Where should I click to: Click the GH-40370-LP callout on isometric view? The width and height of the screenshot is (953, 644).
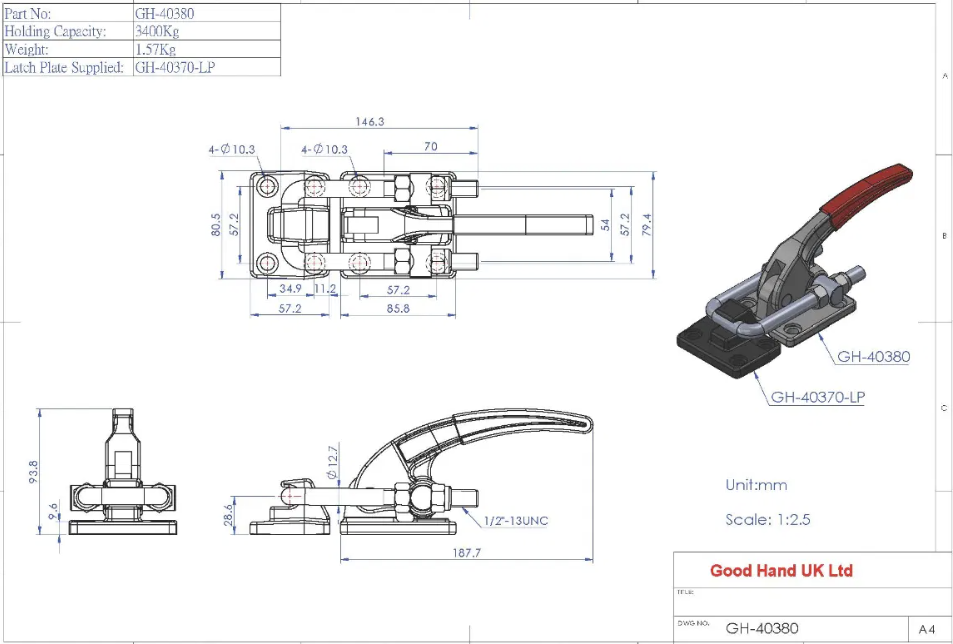(x=817, y=397)
